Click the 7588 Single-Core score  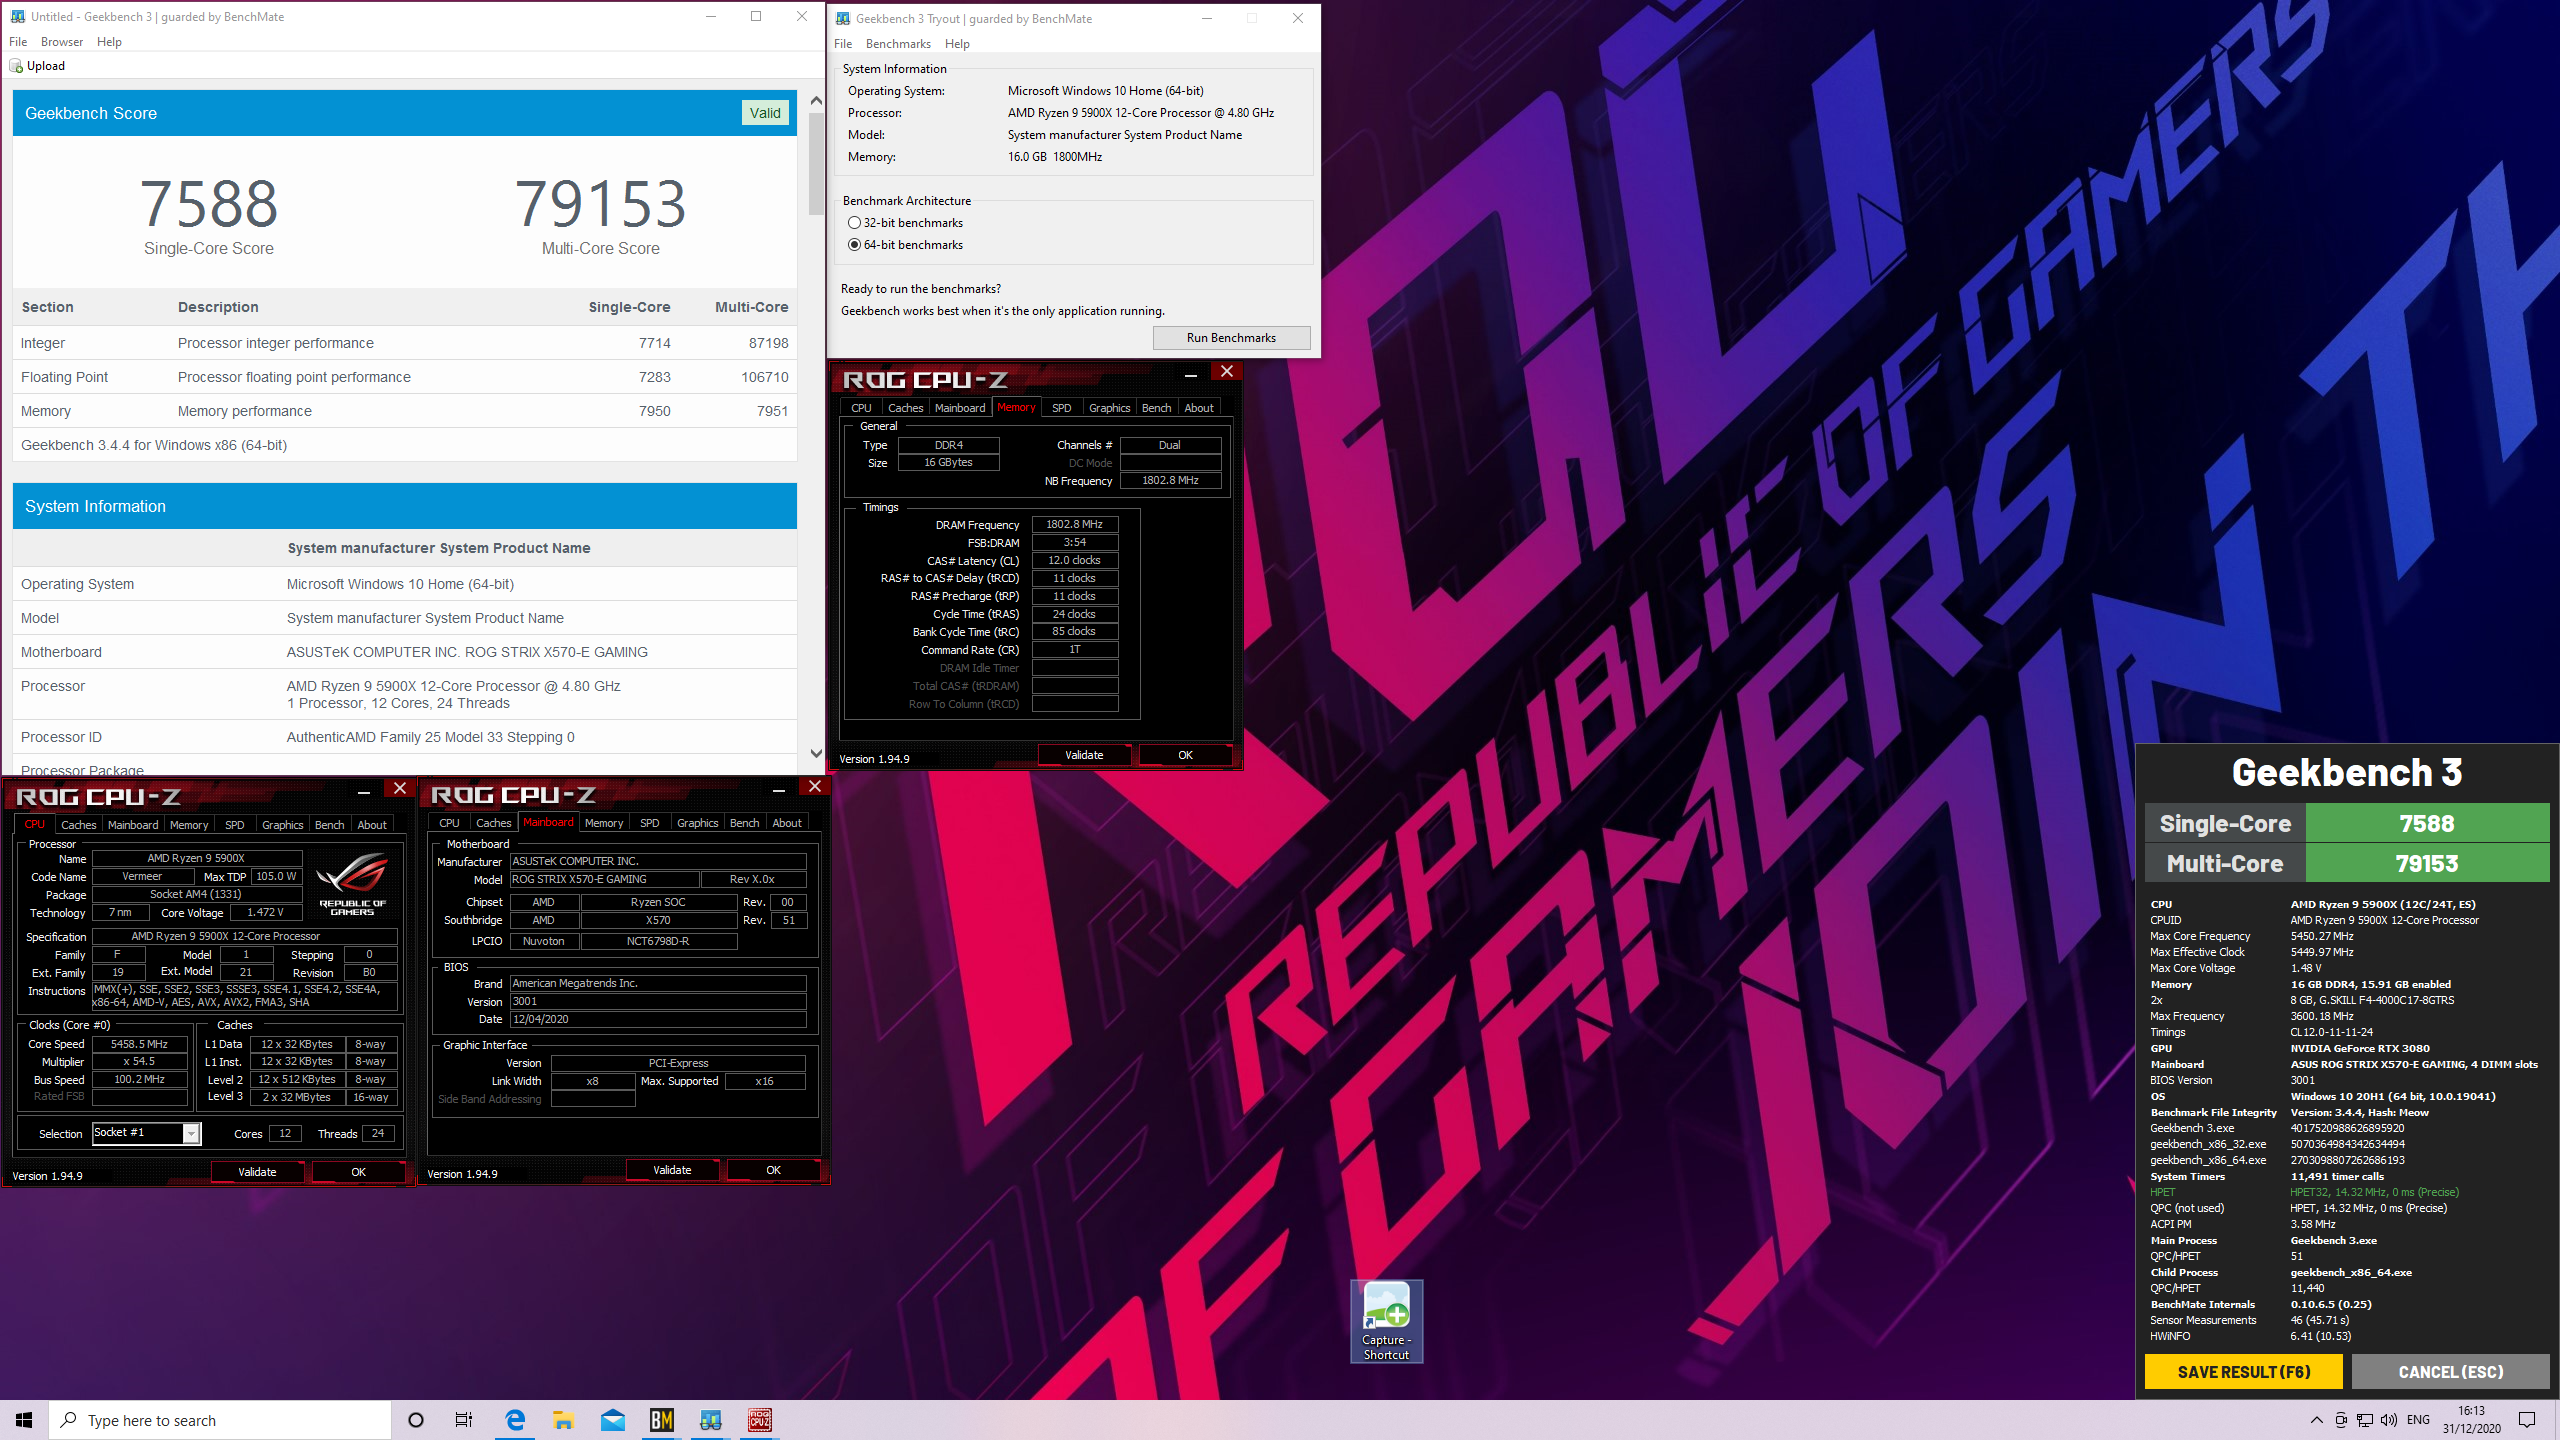tap(209, 204)
